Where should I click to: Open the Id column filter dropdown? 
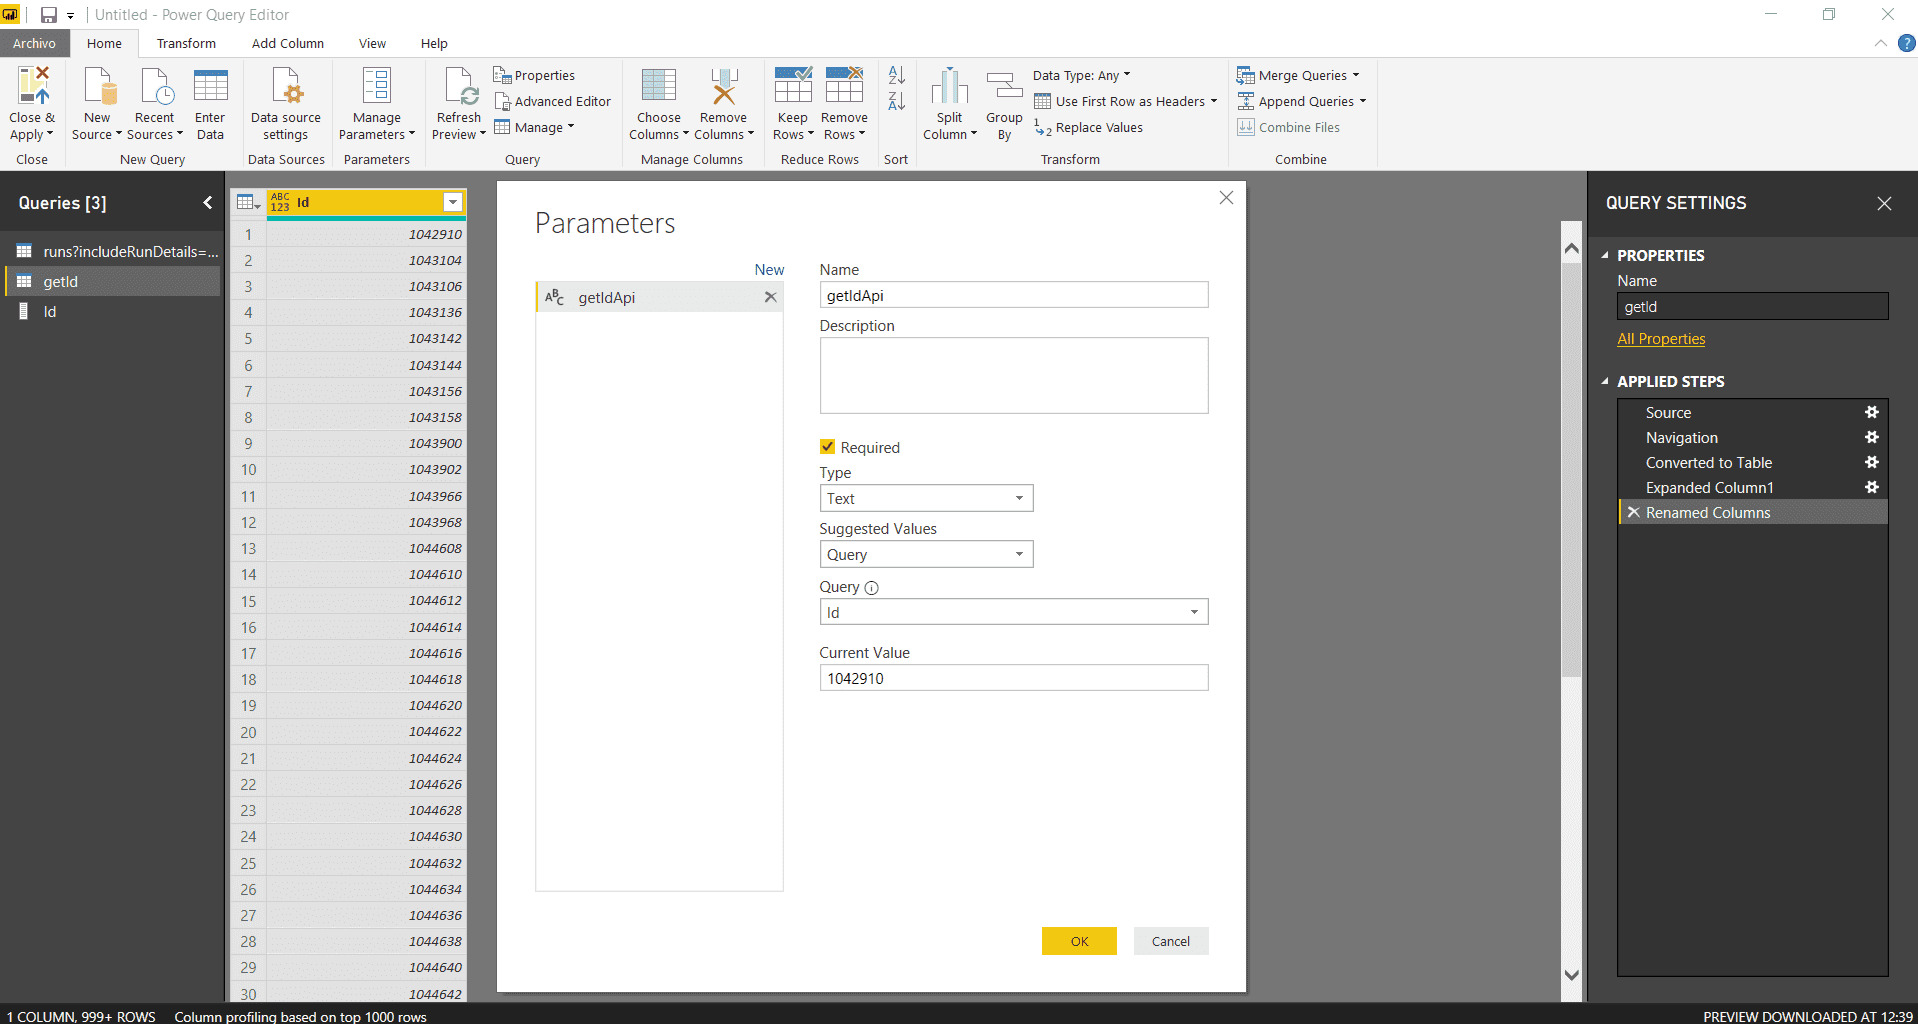coord(453,202)
